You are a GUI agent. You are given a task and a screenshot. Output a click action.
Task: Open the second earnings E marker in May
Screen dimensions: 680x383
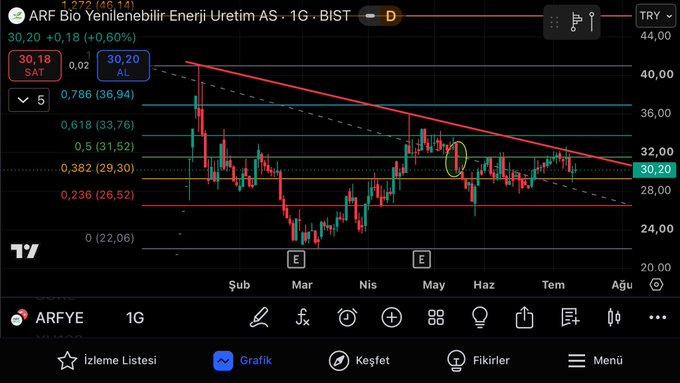point(422,259)
